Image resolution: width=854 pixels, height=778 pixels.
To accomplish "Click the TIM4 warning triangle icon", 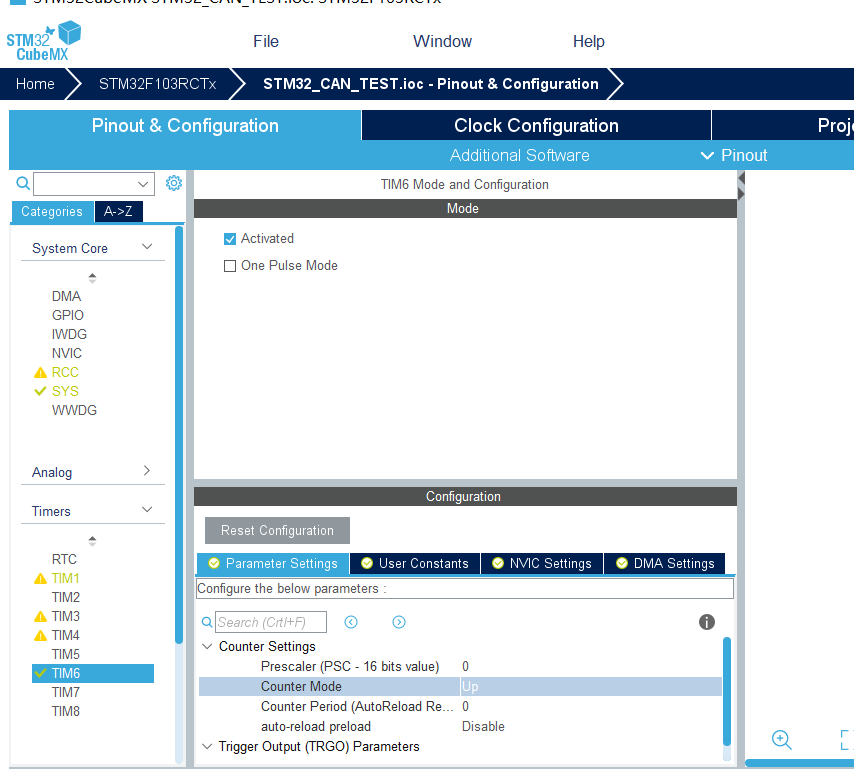I will [x=40, y=636].
